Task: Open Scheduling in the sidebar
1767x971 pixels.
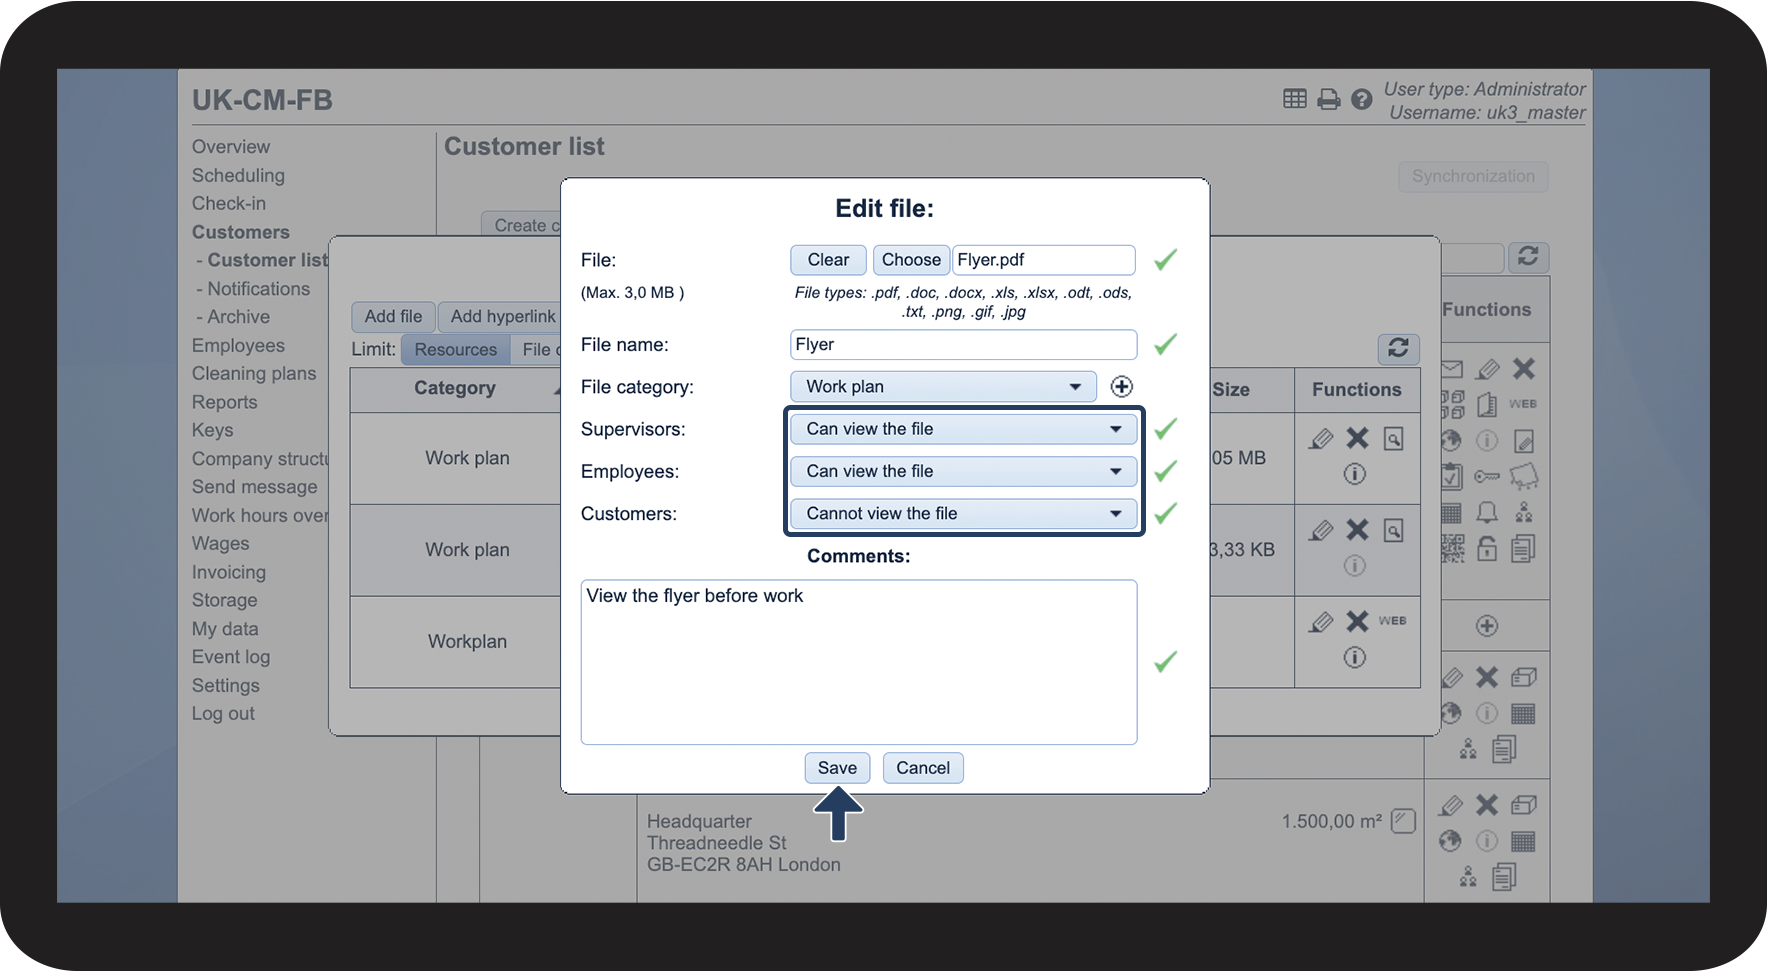Action: [238, 175]
